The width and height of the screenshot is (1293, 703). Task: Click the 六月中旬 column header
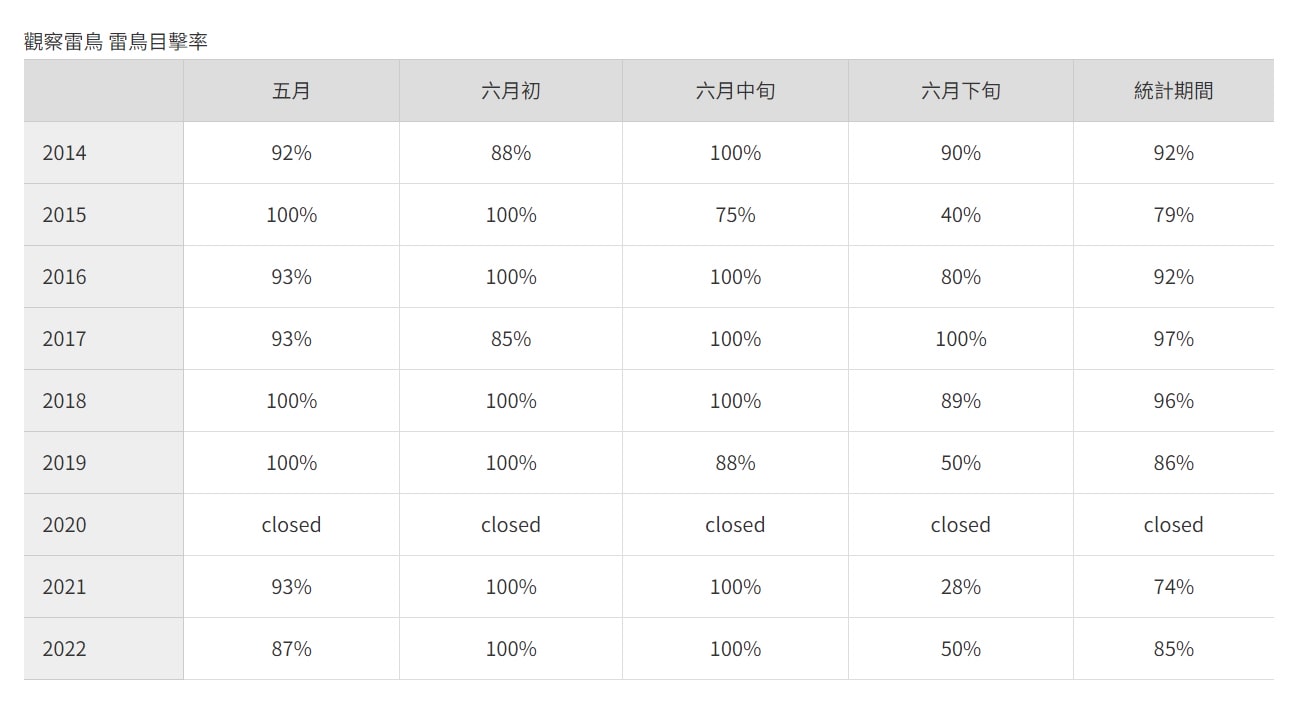pyautogui.click(x=735, y=91)
